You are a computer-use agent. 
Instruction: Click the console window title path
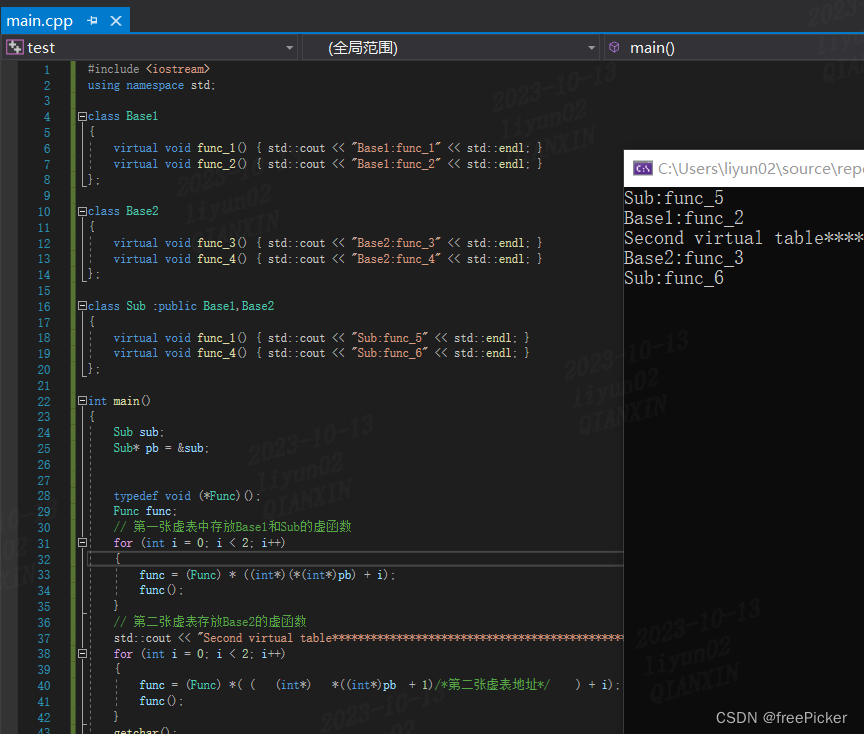click(761, 169)
